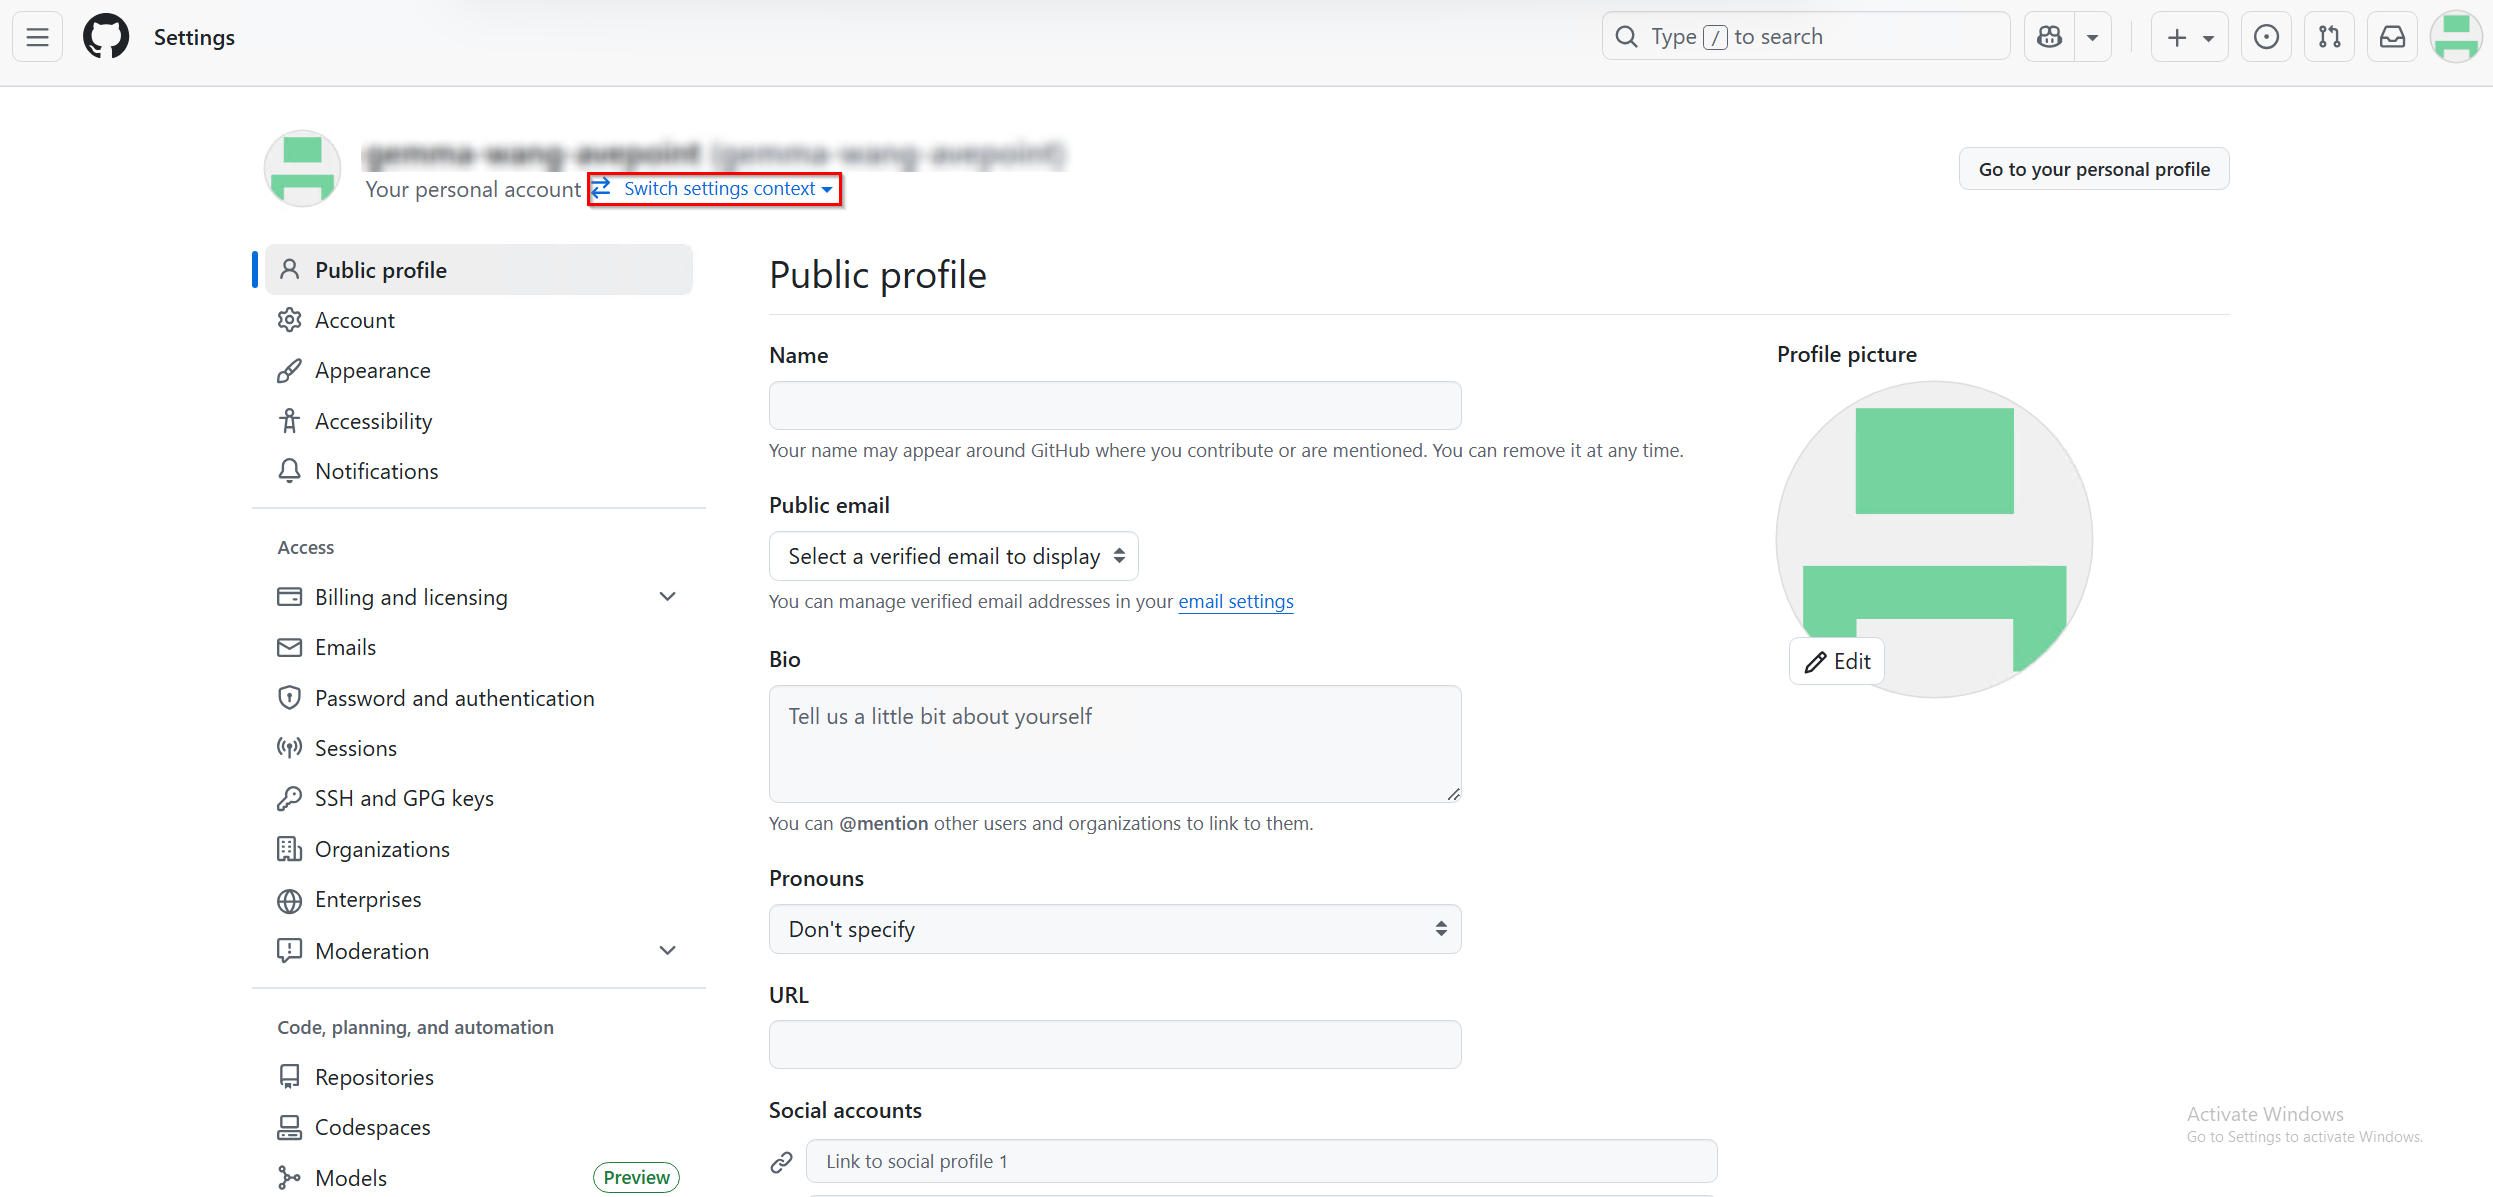Open the GitHub Copilot menu icon

(2050, 36)
